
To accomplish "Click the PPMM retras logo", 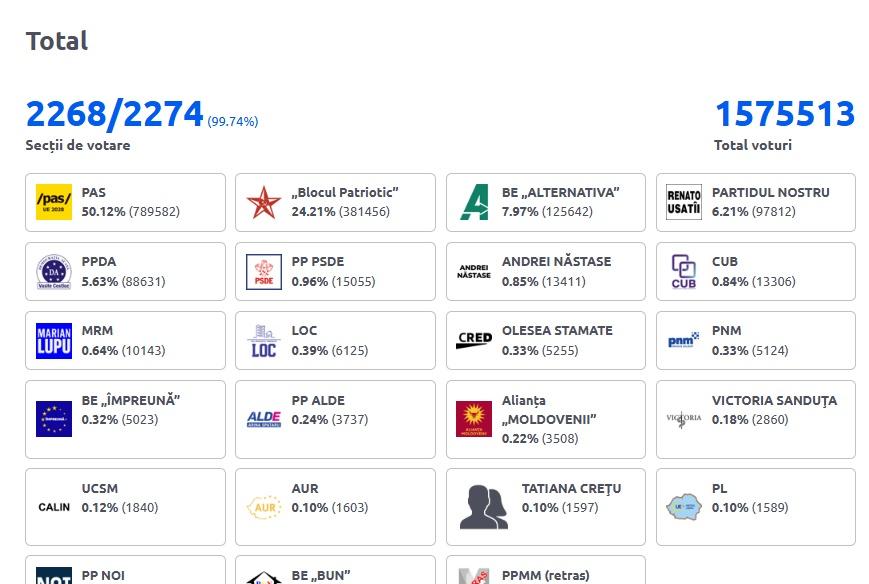I will (474, 576).
